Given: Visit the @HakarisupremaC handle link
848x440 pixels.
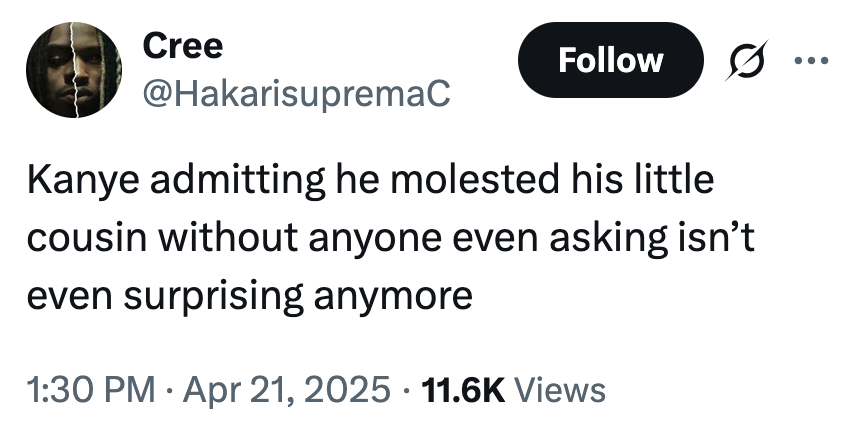Looking at the screenshot, I should click(297, 93).
